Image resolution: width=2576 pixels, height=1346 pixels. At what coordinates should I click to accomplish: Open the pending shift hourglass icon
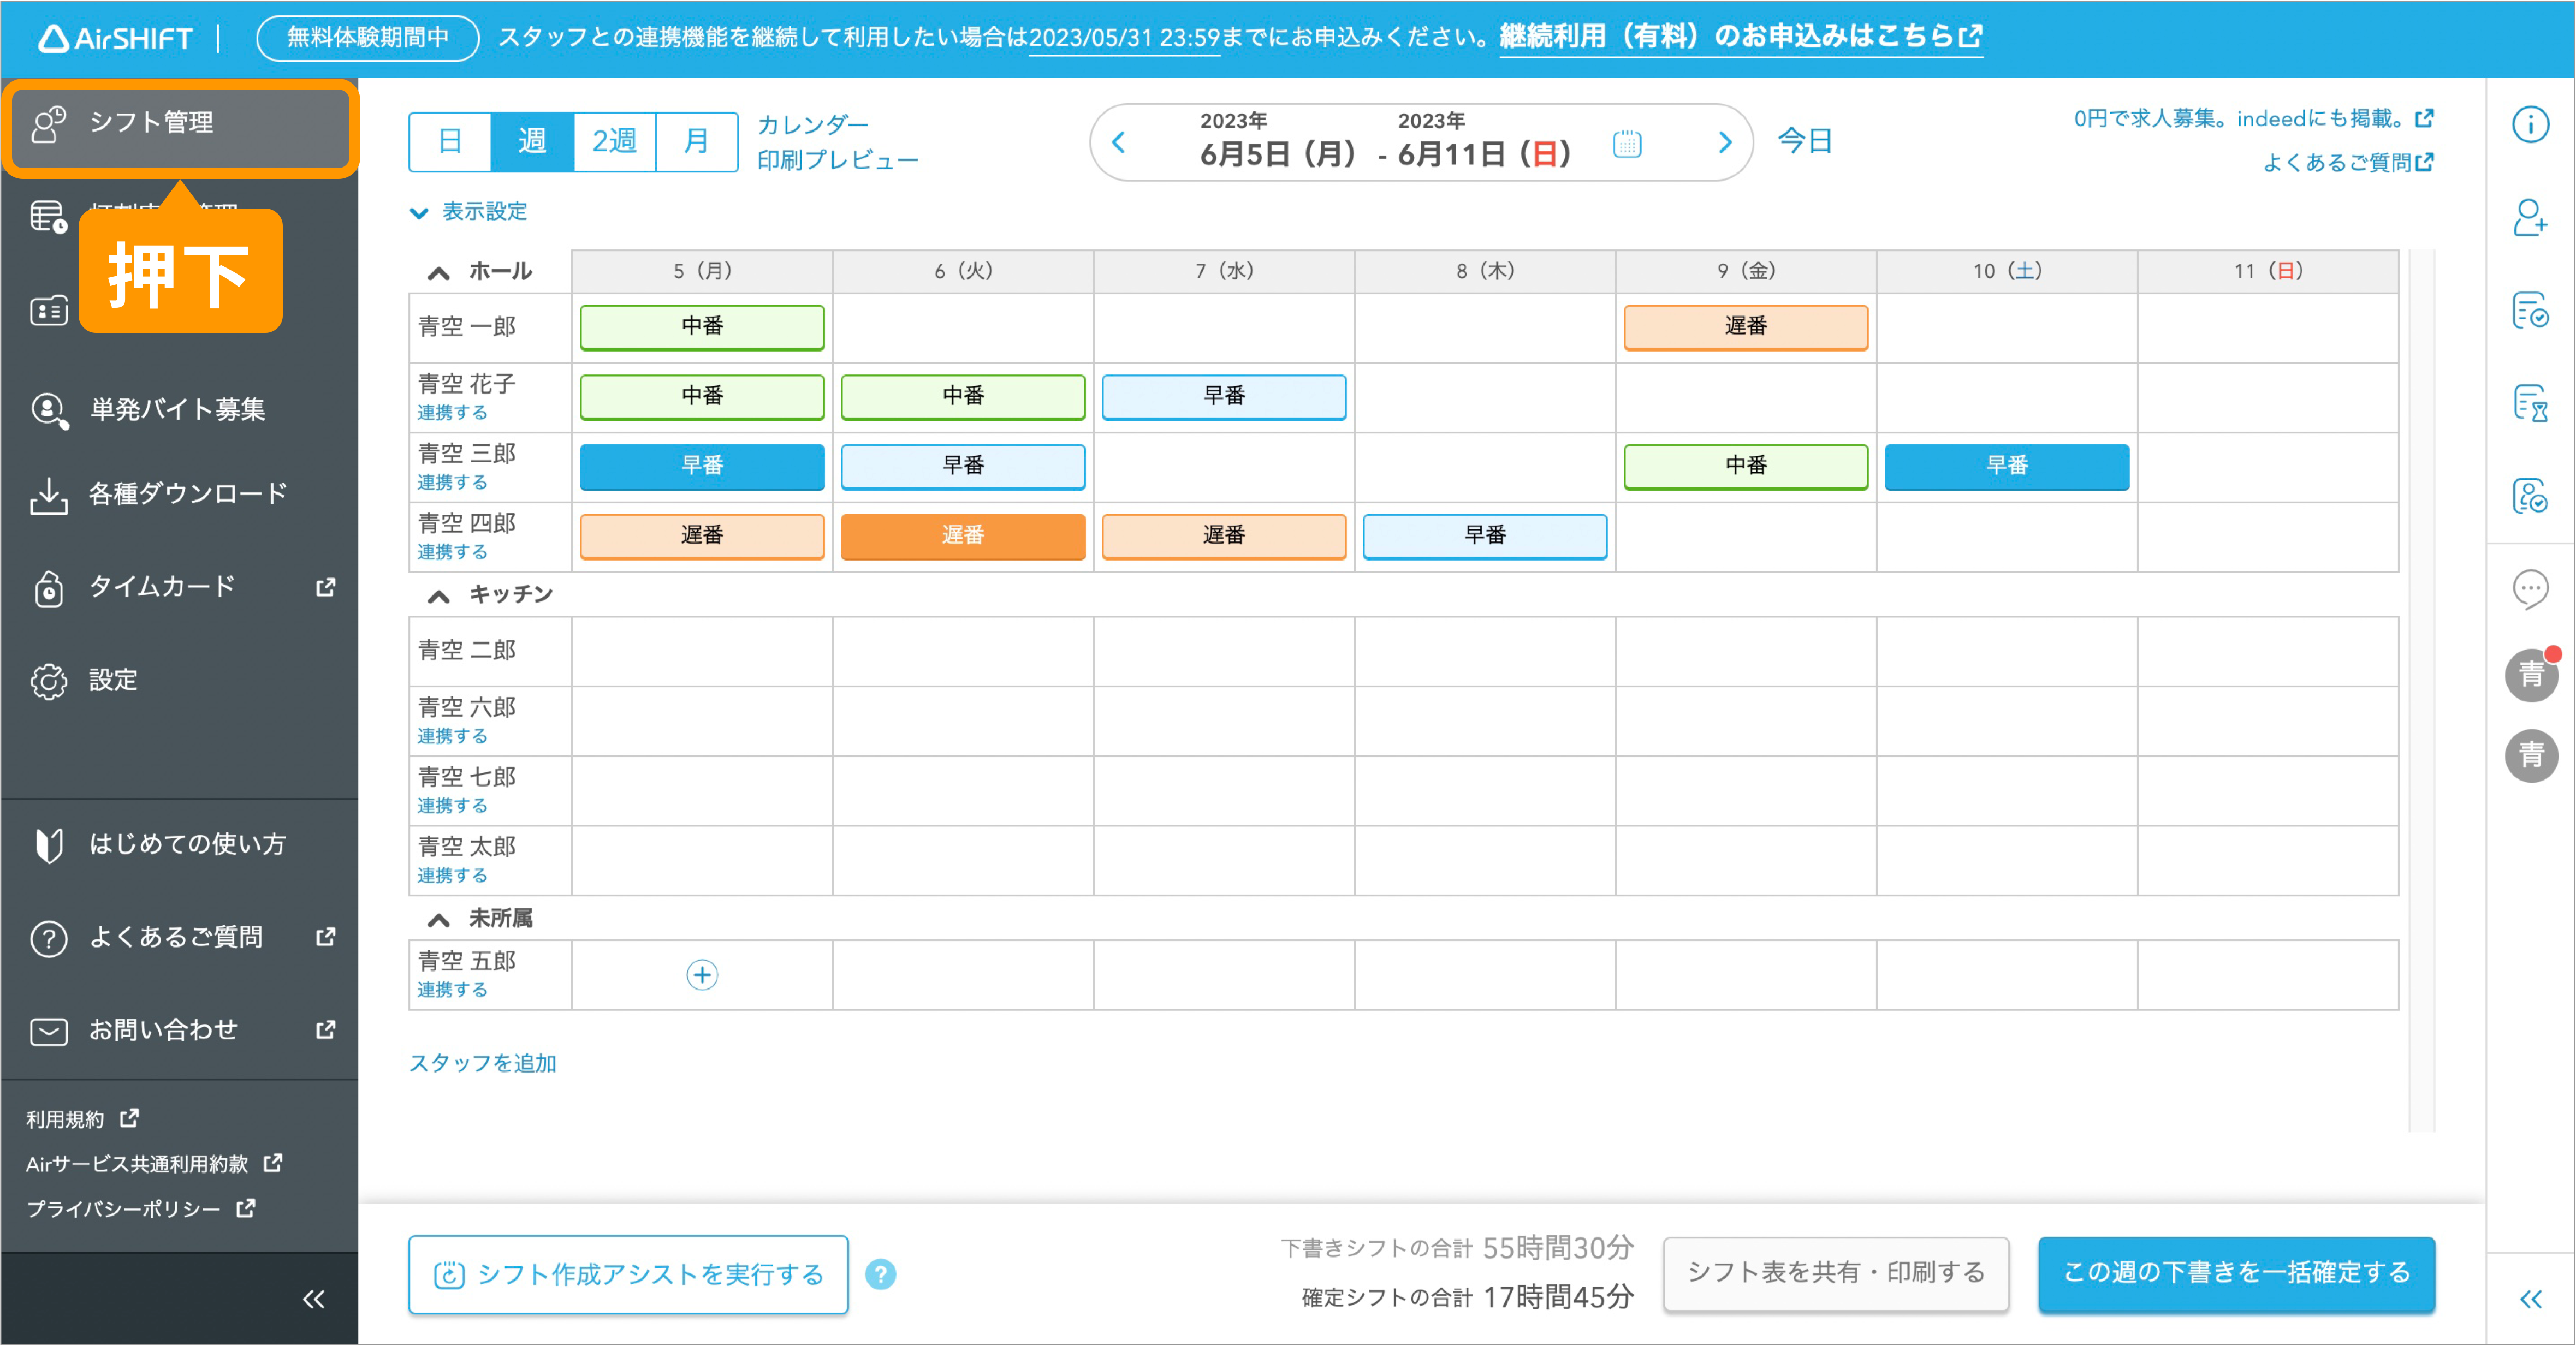click(2530, 403)
